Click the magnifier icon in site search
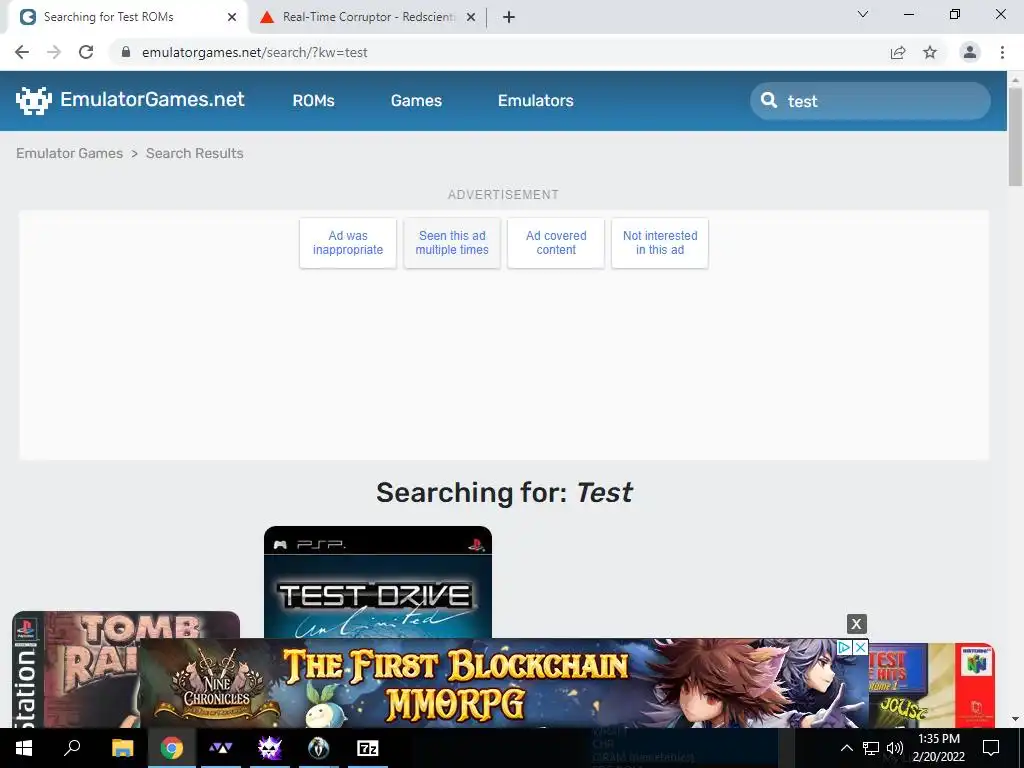Viewport: 1024px width, 768px height. [x=769, y=100]
